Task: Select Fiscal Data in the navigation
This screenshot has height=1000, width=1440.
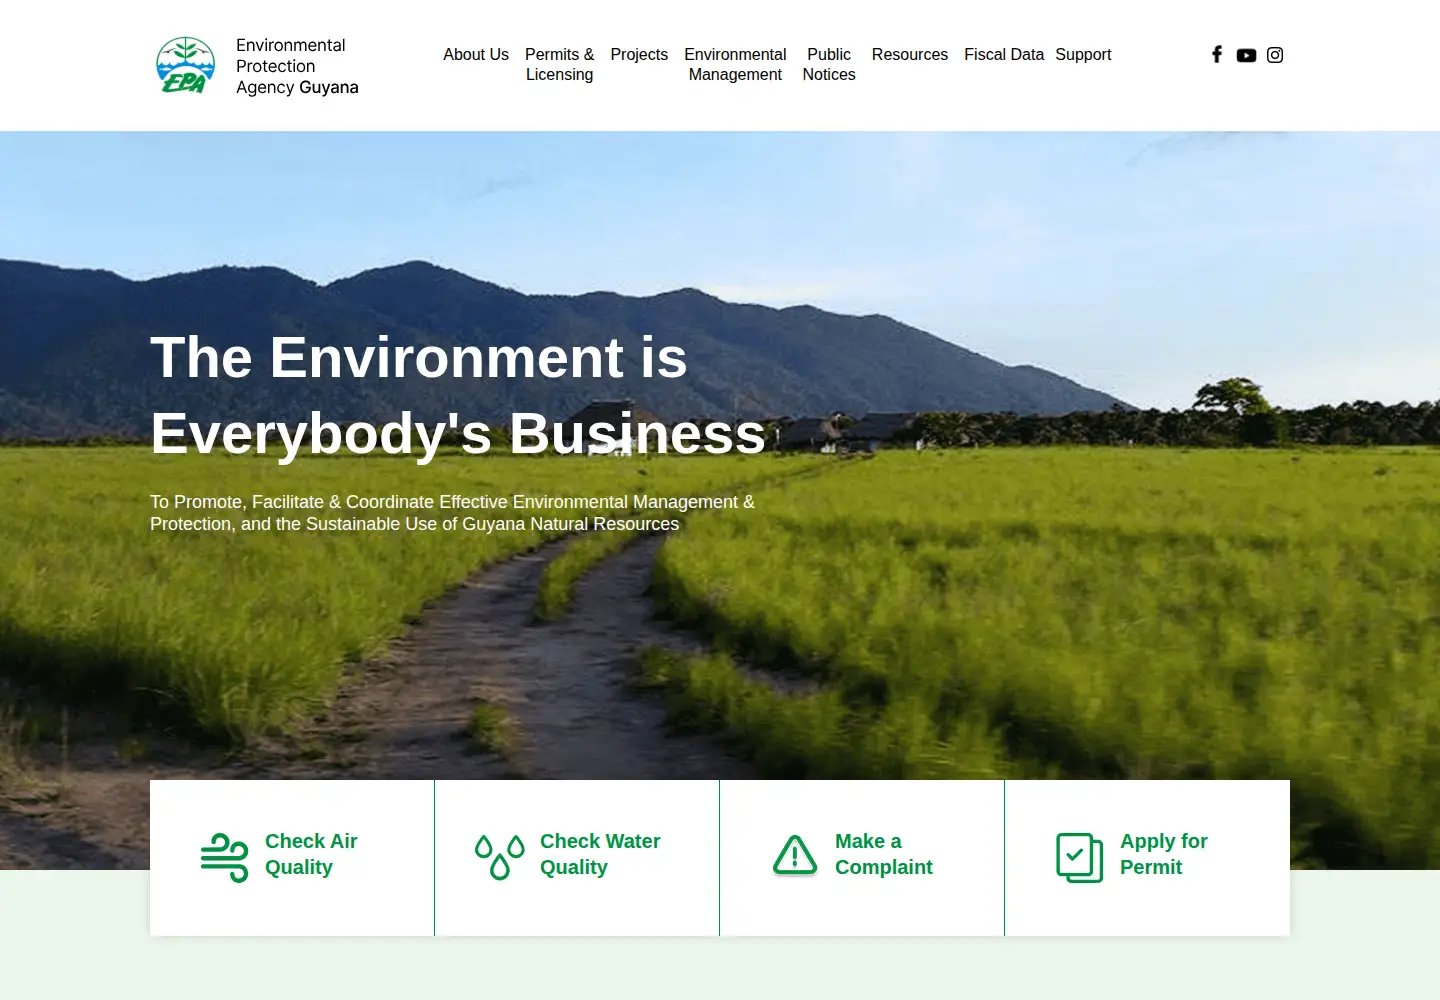Action: 1004,54
